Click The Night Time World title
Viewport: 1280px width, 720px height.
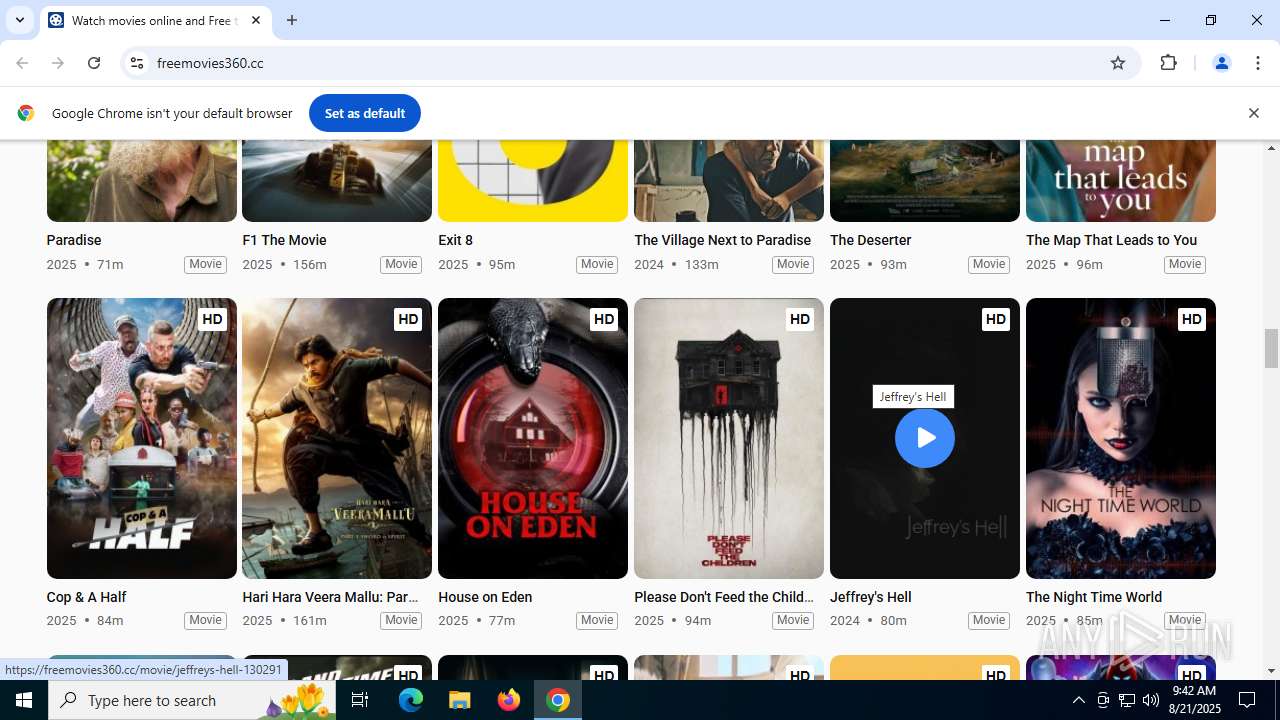pyautogui.click(x=1093, y=597)
